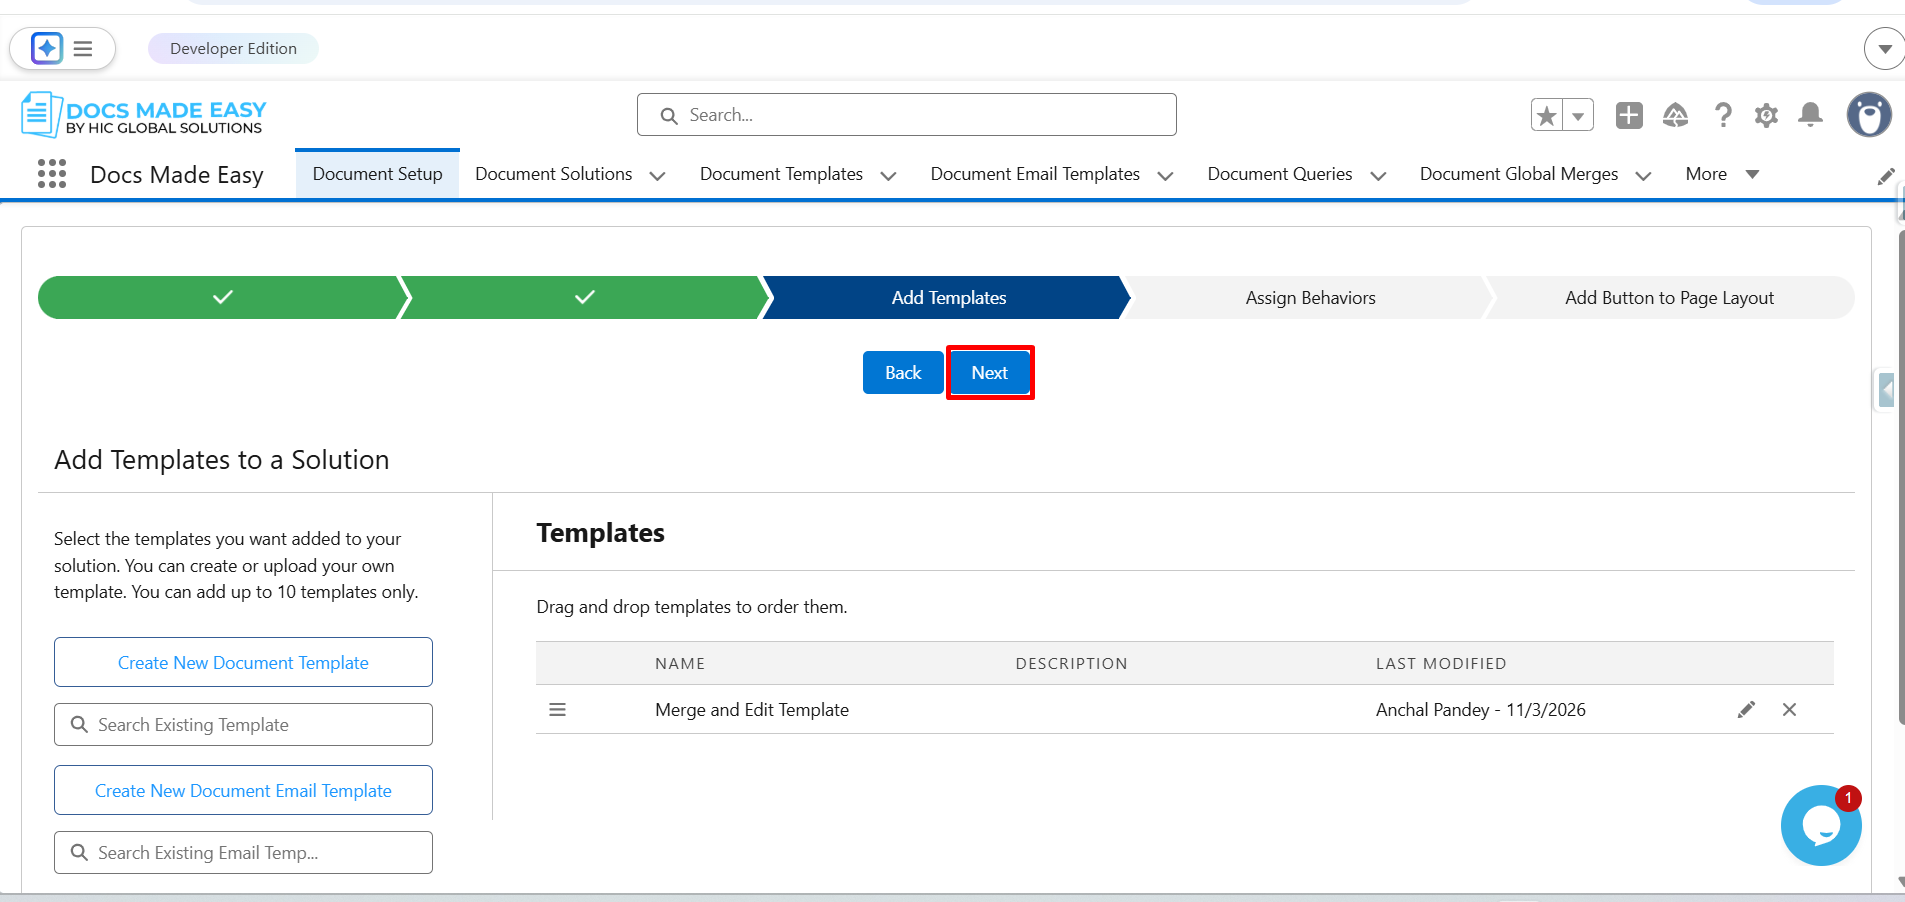Click the NAME column header

(x=680, y=664)
